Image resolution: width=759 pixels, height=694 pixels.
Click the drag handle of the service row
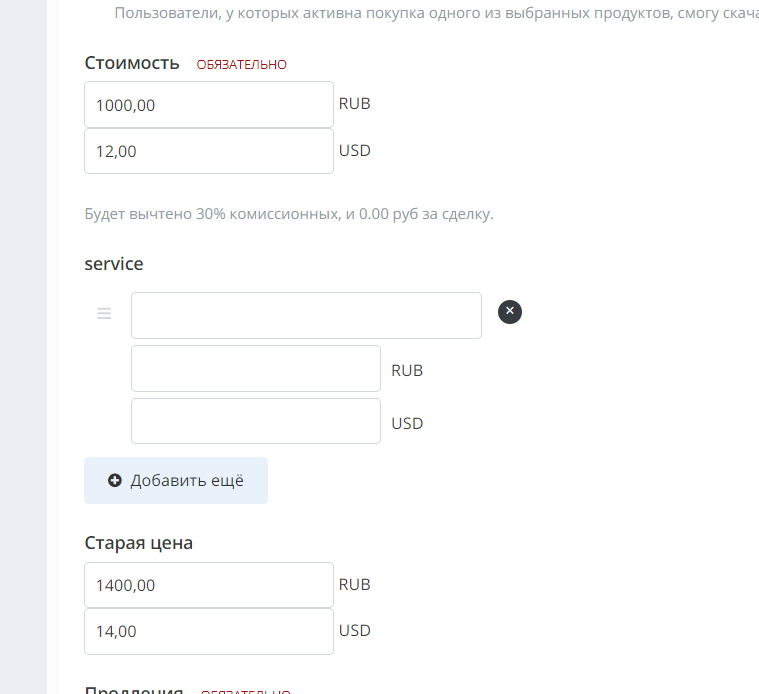click(104, 314)
